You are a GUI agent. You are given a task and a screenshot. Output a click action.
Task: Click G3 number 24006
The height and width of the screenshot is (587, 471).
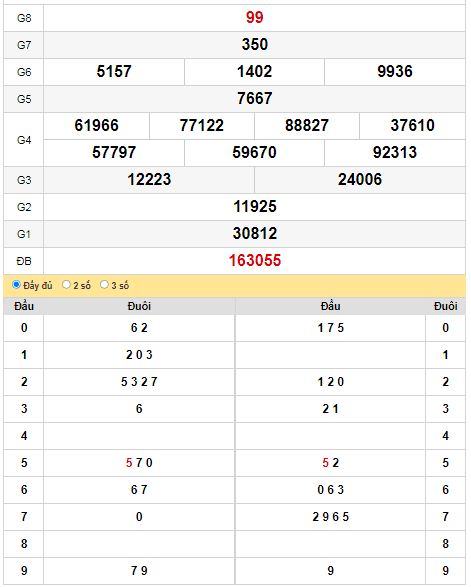tap(360, 180)
